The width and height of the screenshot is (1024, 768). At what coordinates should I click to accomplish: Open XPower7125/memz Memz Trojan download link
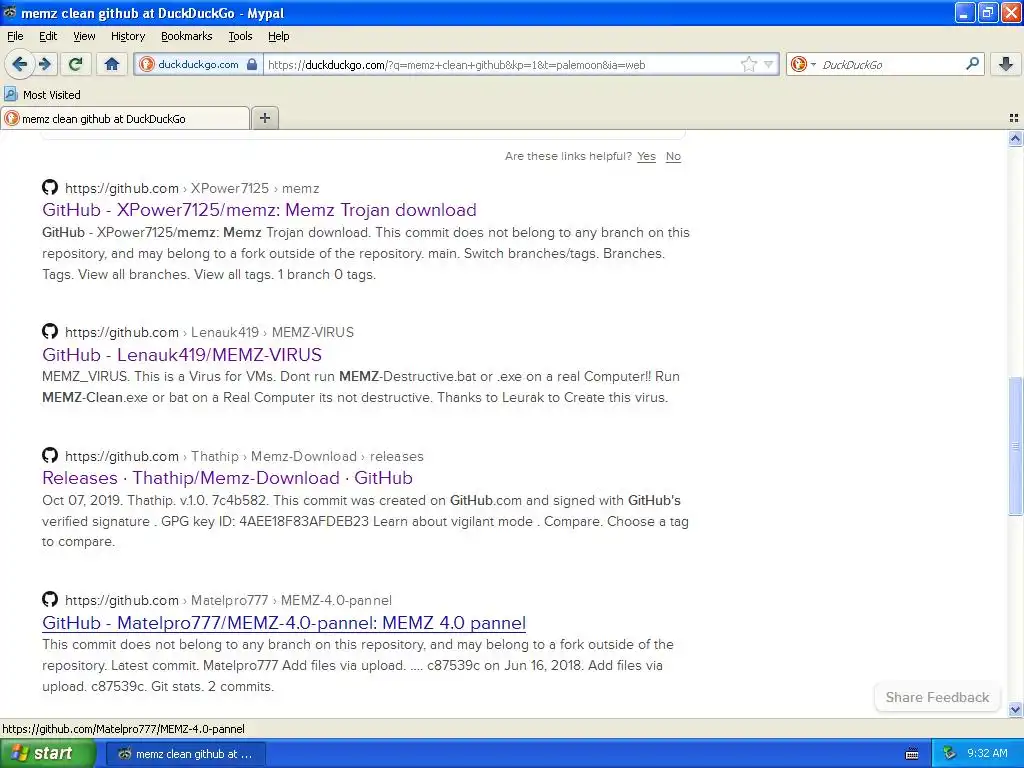pos(259,210)
